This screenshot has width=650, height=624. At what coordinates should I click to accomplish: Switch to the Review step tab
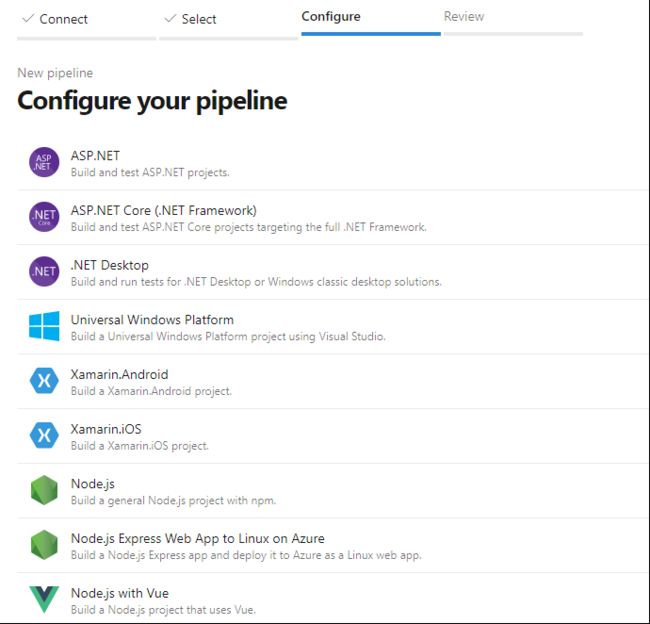tap(464, 17)
